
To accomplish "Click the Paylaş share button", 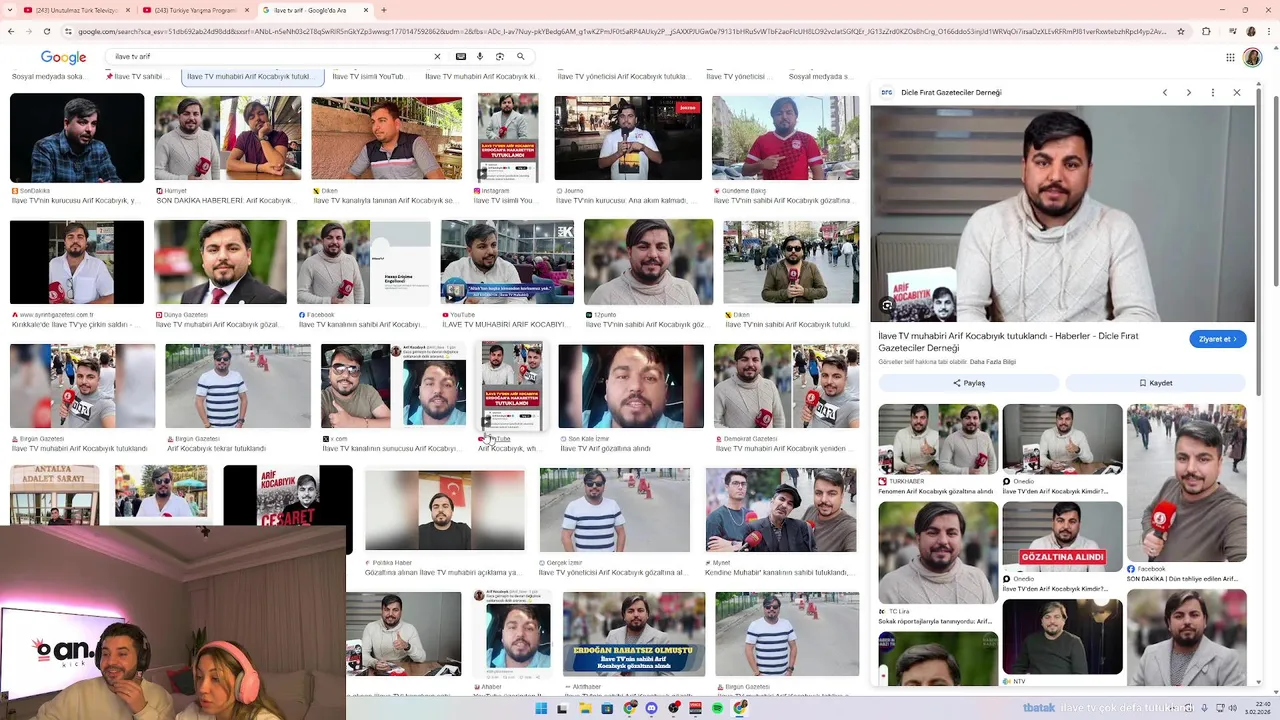I will 968,383.
